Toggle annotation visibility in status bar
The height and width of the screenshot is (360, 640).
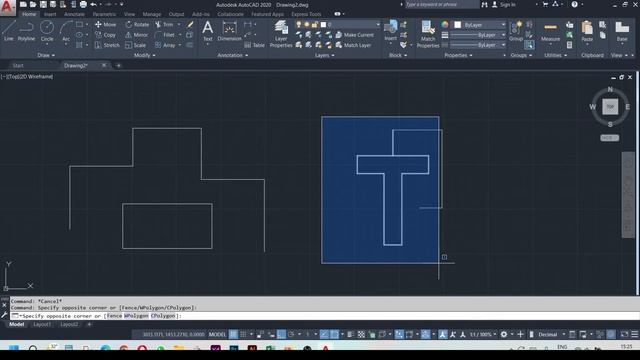[442, 334]
